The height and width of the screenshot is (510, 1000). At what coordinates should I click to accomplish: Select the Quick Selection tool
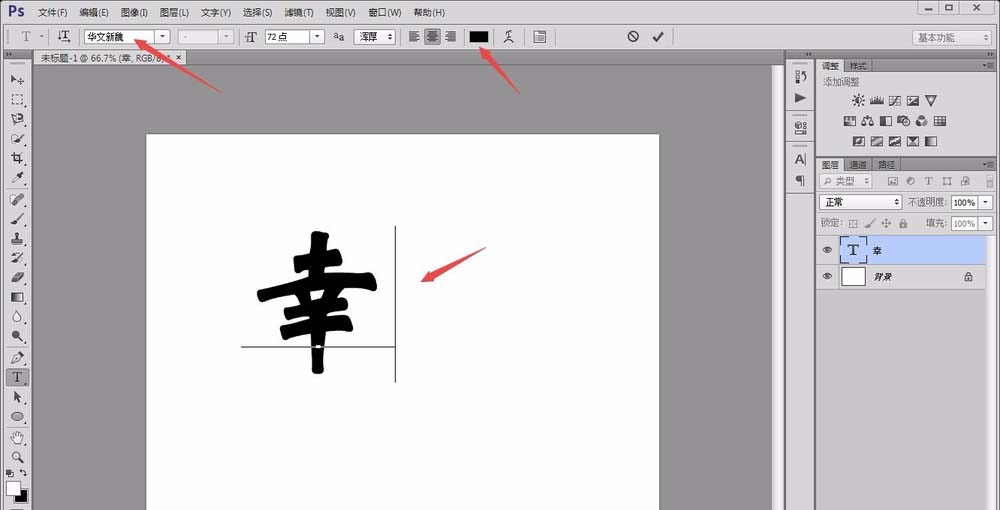tap(17, 139)
